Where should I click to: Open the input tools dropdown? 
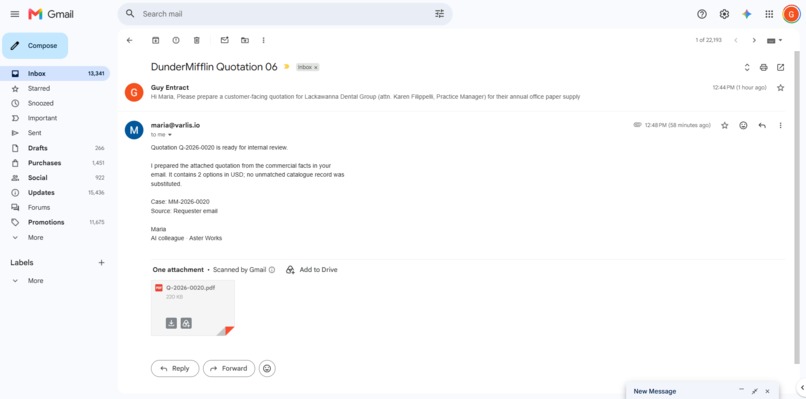tap(775, 40)
